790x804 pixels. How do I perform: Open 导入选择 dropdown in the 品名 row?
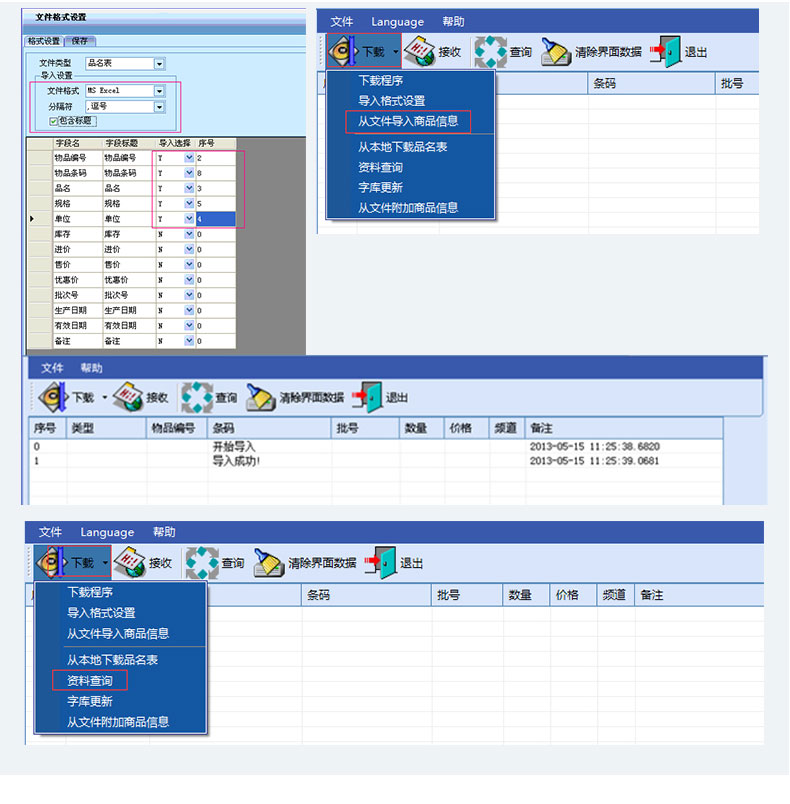coord(189,188)
